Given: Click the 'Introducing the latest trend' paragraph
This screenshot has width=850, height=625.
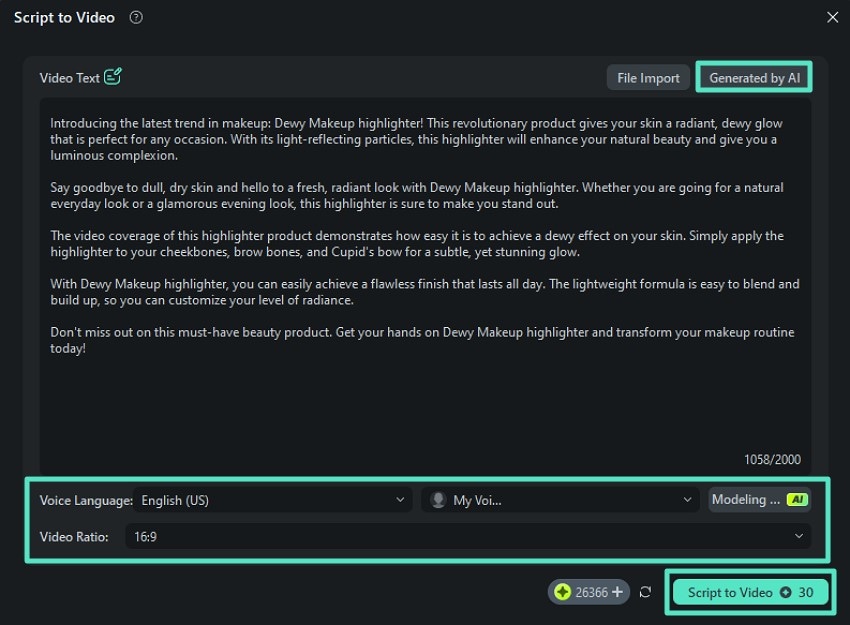Looking at the screenshot, I should click(416, 139).
